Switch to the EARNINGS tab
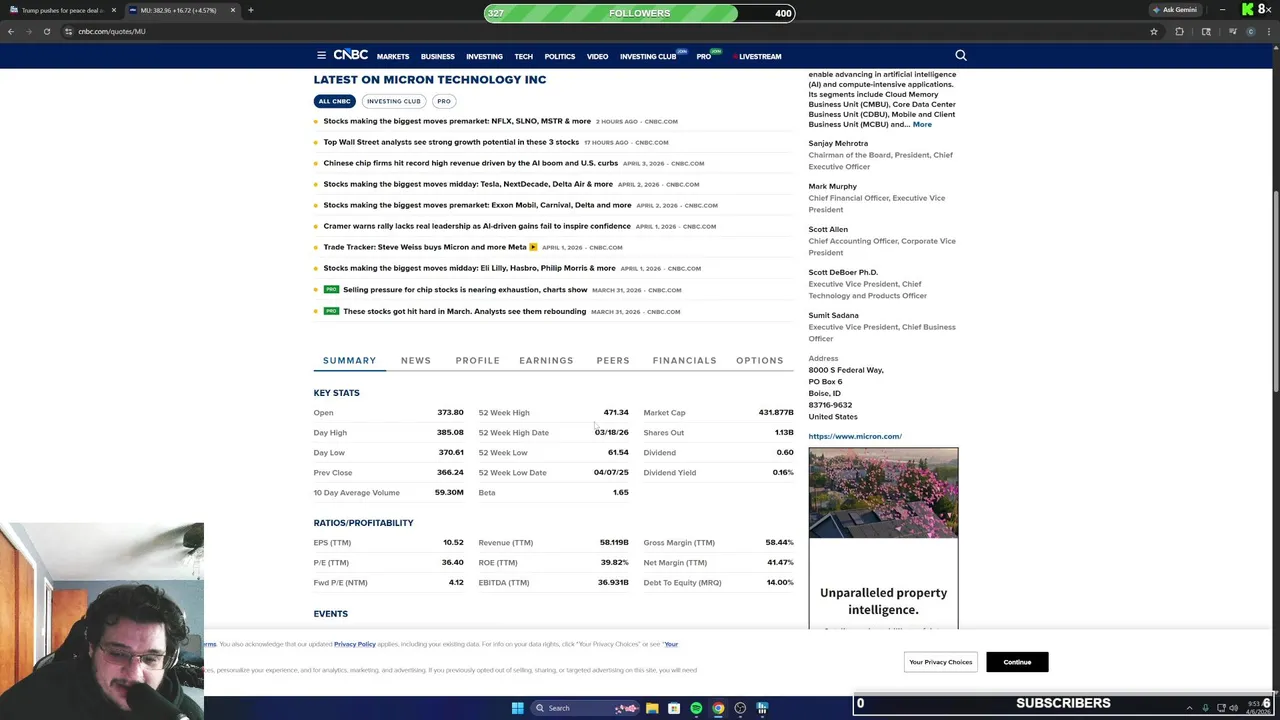Viewport: 1280px width, 720px height. click(546, 360)
